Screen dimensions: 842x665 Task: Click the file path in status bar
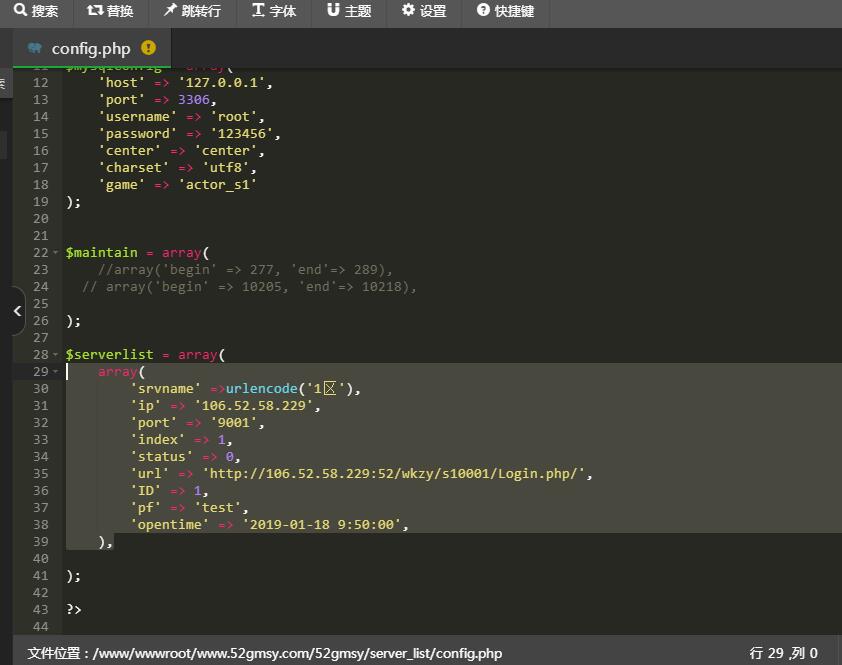(x=265, y=653)
